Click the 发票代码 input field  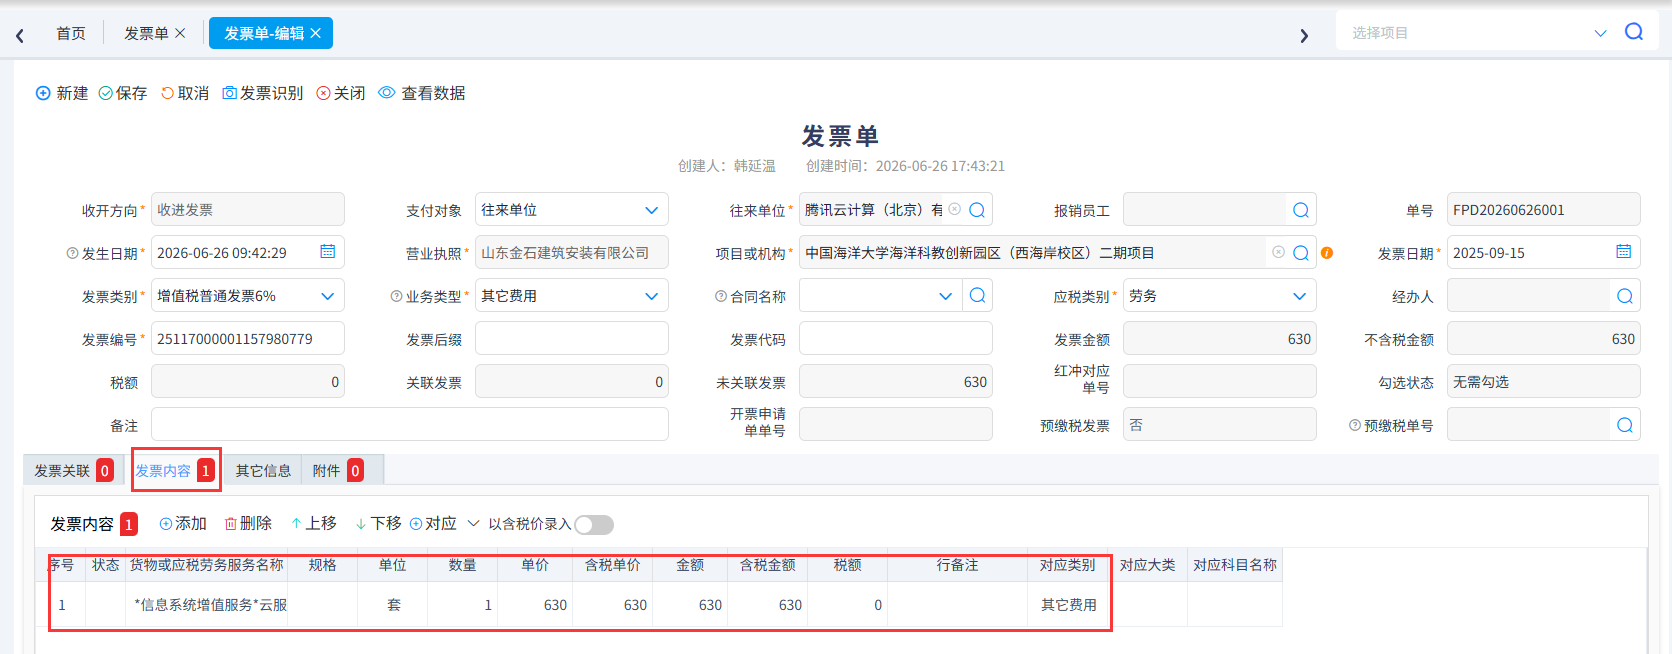896,338
